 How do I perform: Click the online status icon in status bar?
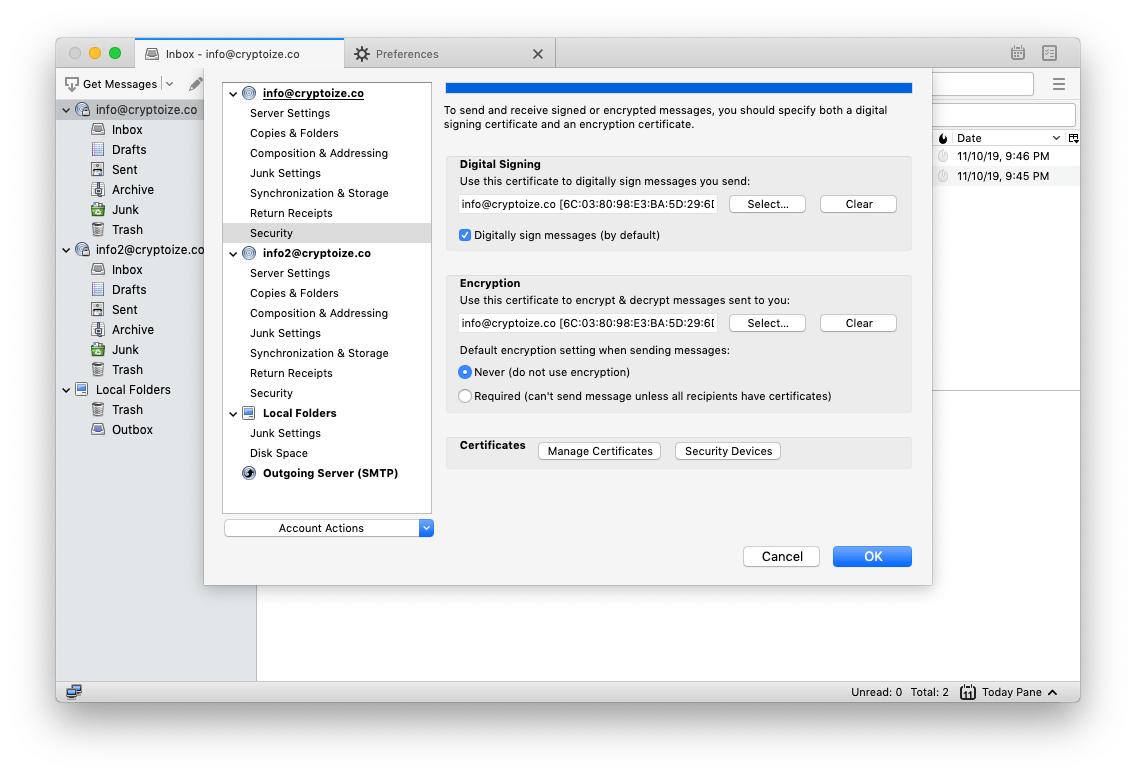tap(74, 692)
